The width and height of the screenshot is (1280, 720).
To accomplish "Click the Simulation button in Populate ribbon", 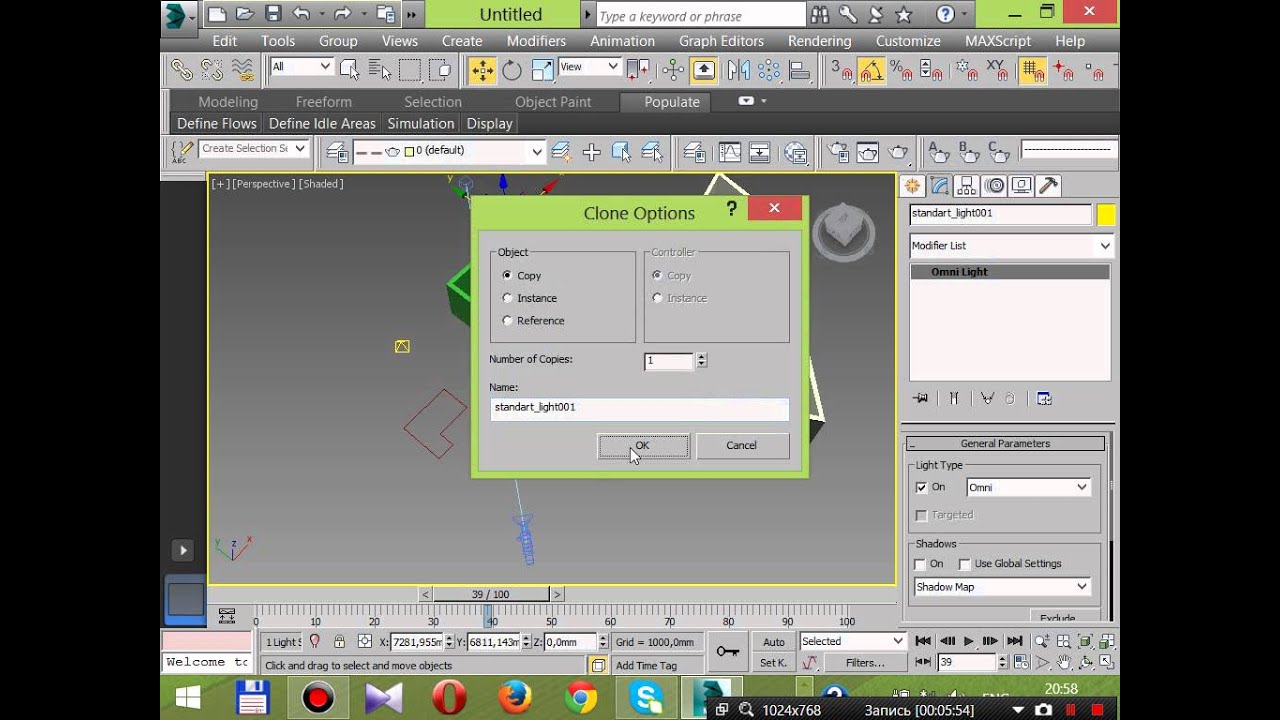I will (421, 124).
